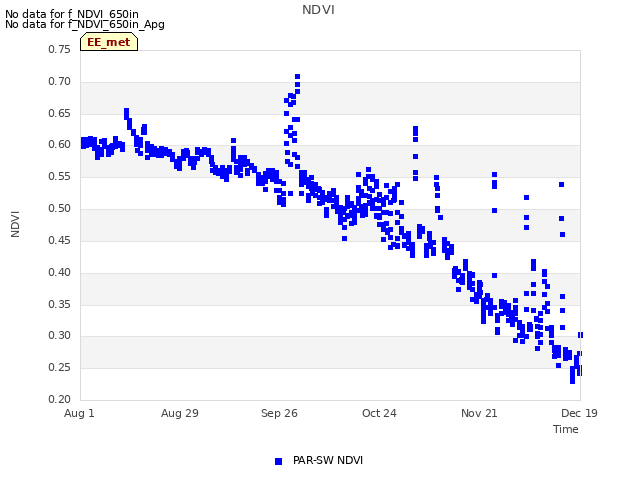
Task: Click the 0.25 y-axis tick label
Action: 60,367
